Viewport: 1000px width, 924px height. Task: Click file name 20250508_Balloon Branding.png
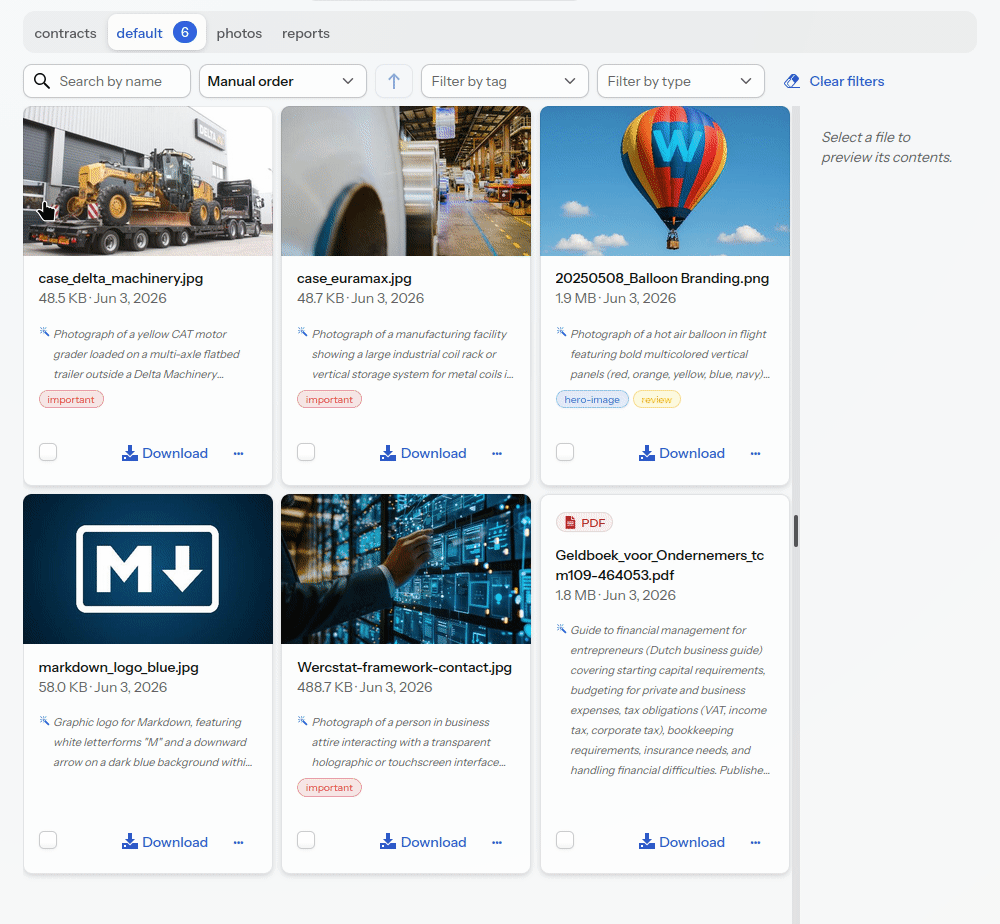pyautogui.click(x=662, y=278)
